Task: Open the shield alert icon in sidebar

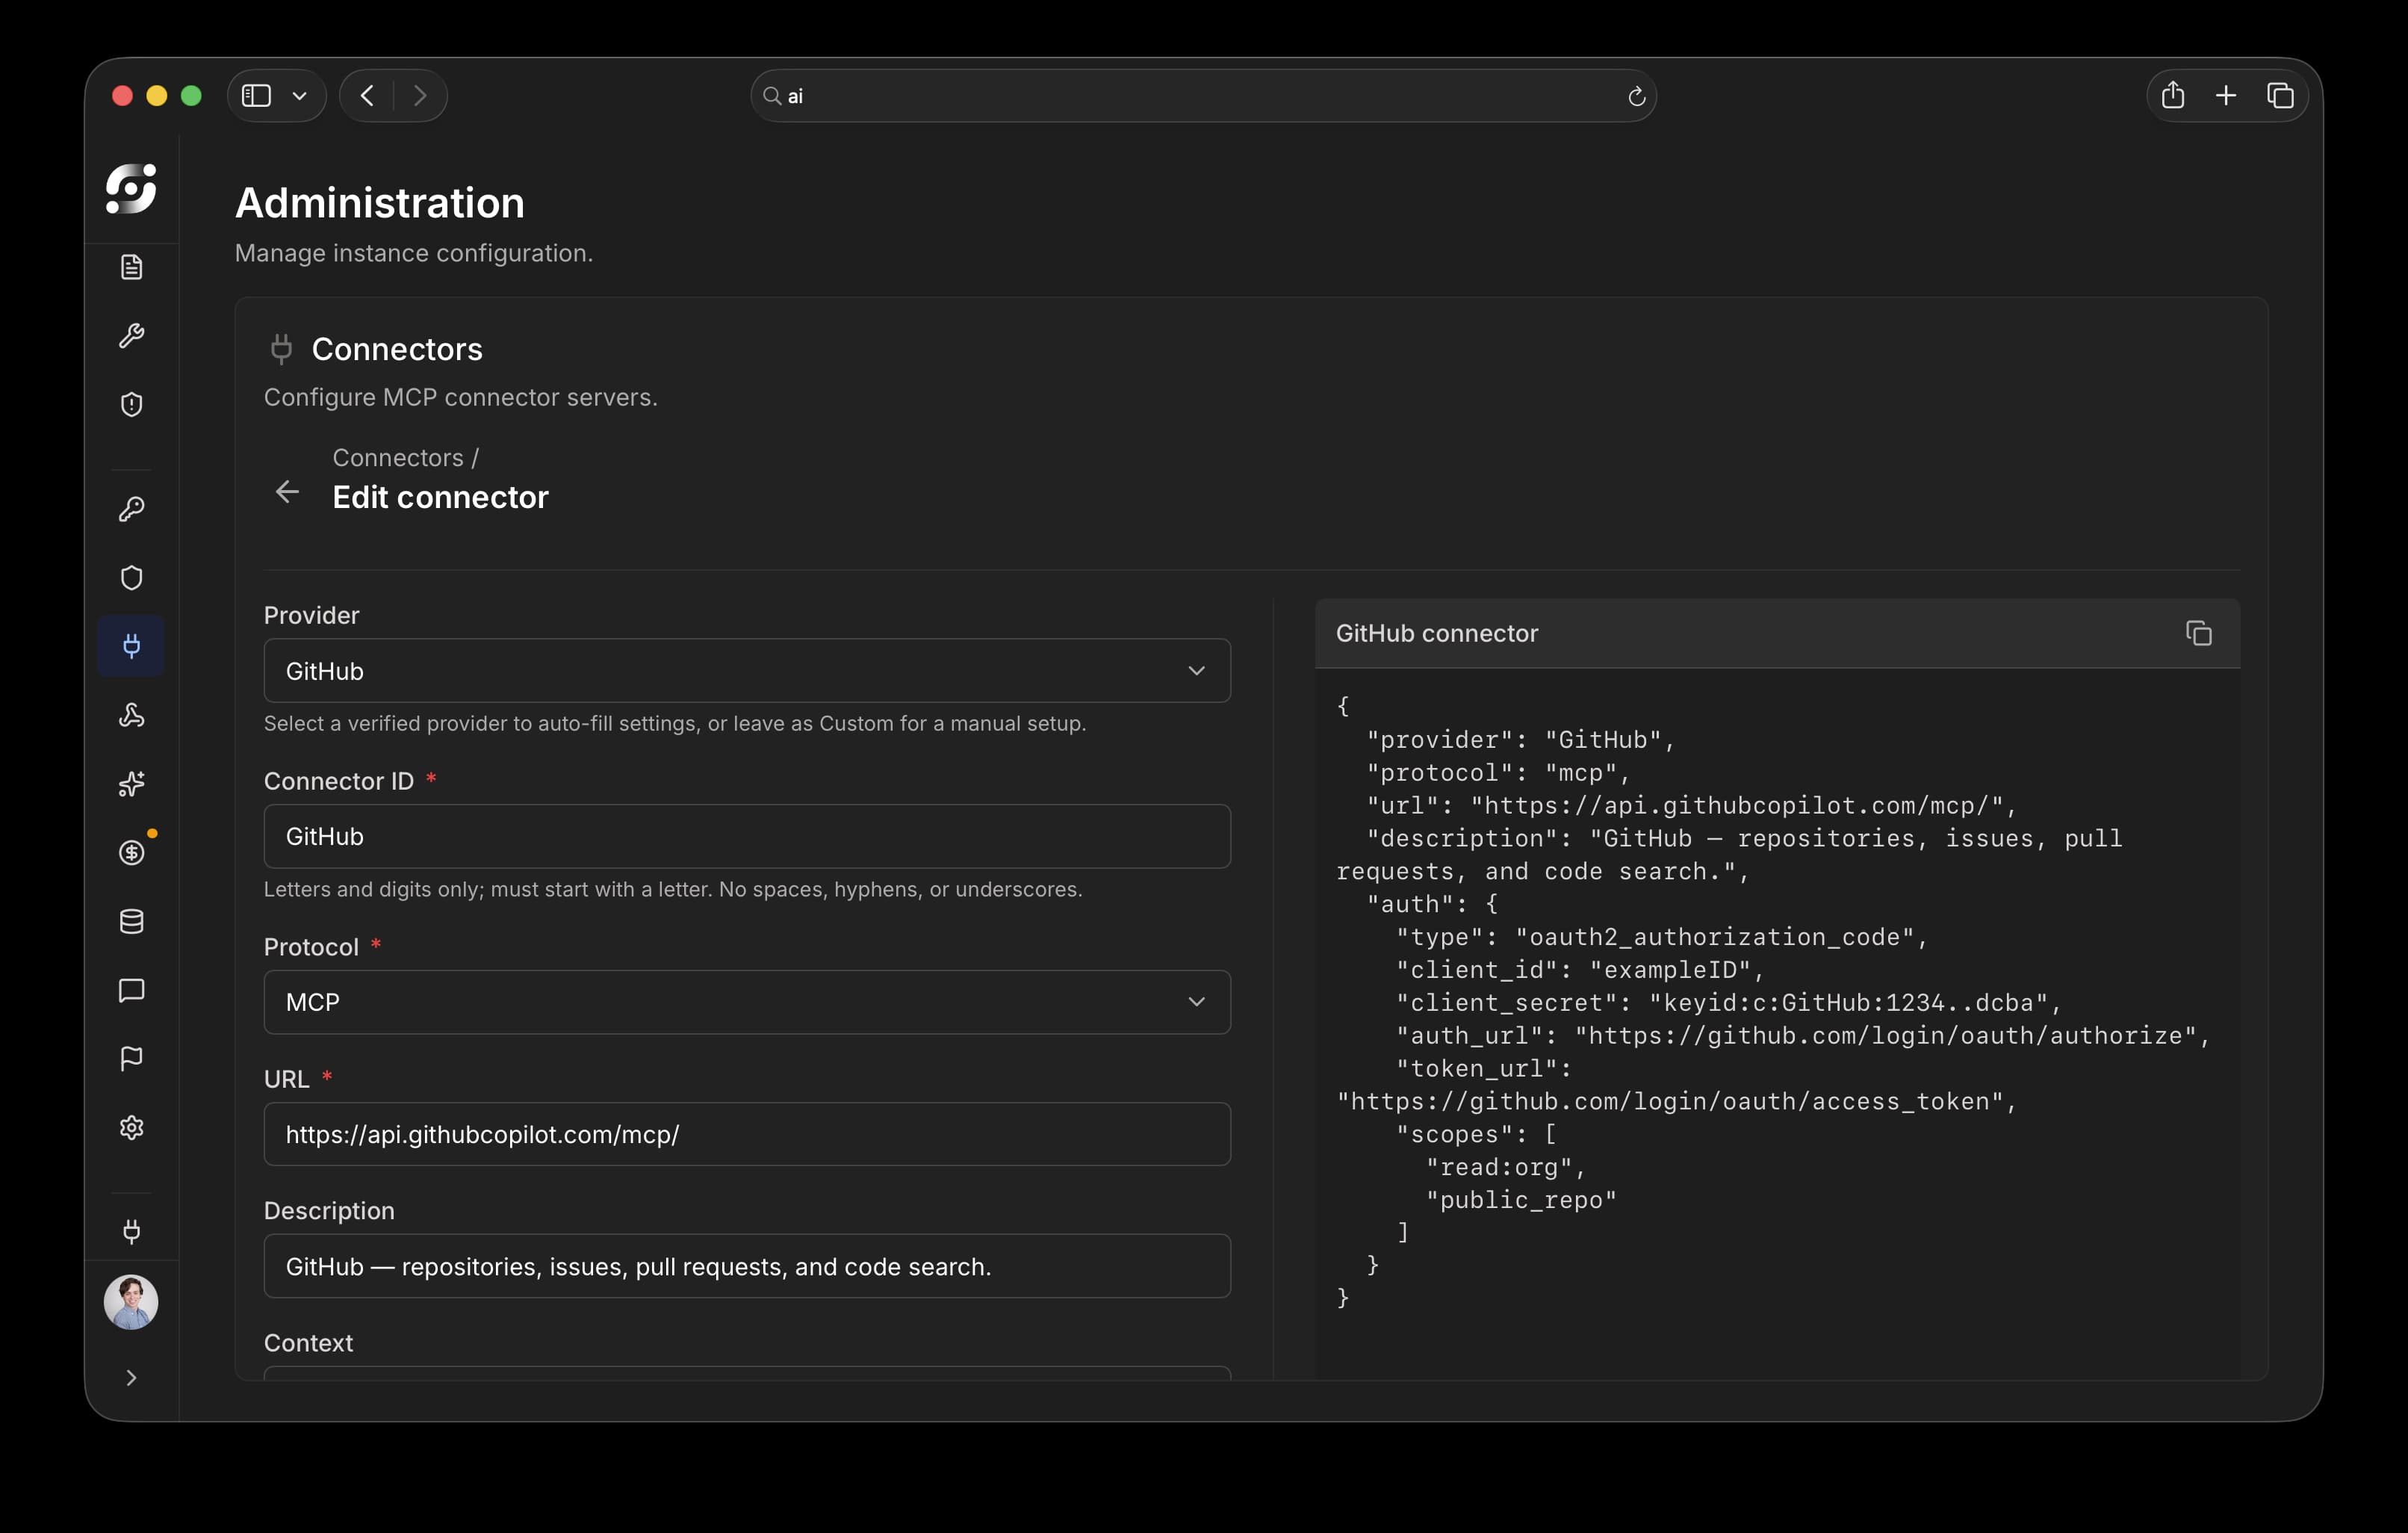Action: click(x=131, y=404)
